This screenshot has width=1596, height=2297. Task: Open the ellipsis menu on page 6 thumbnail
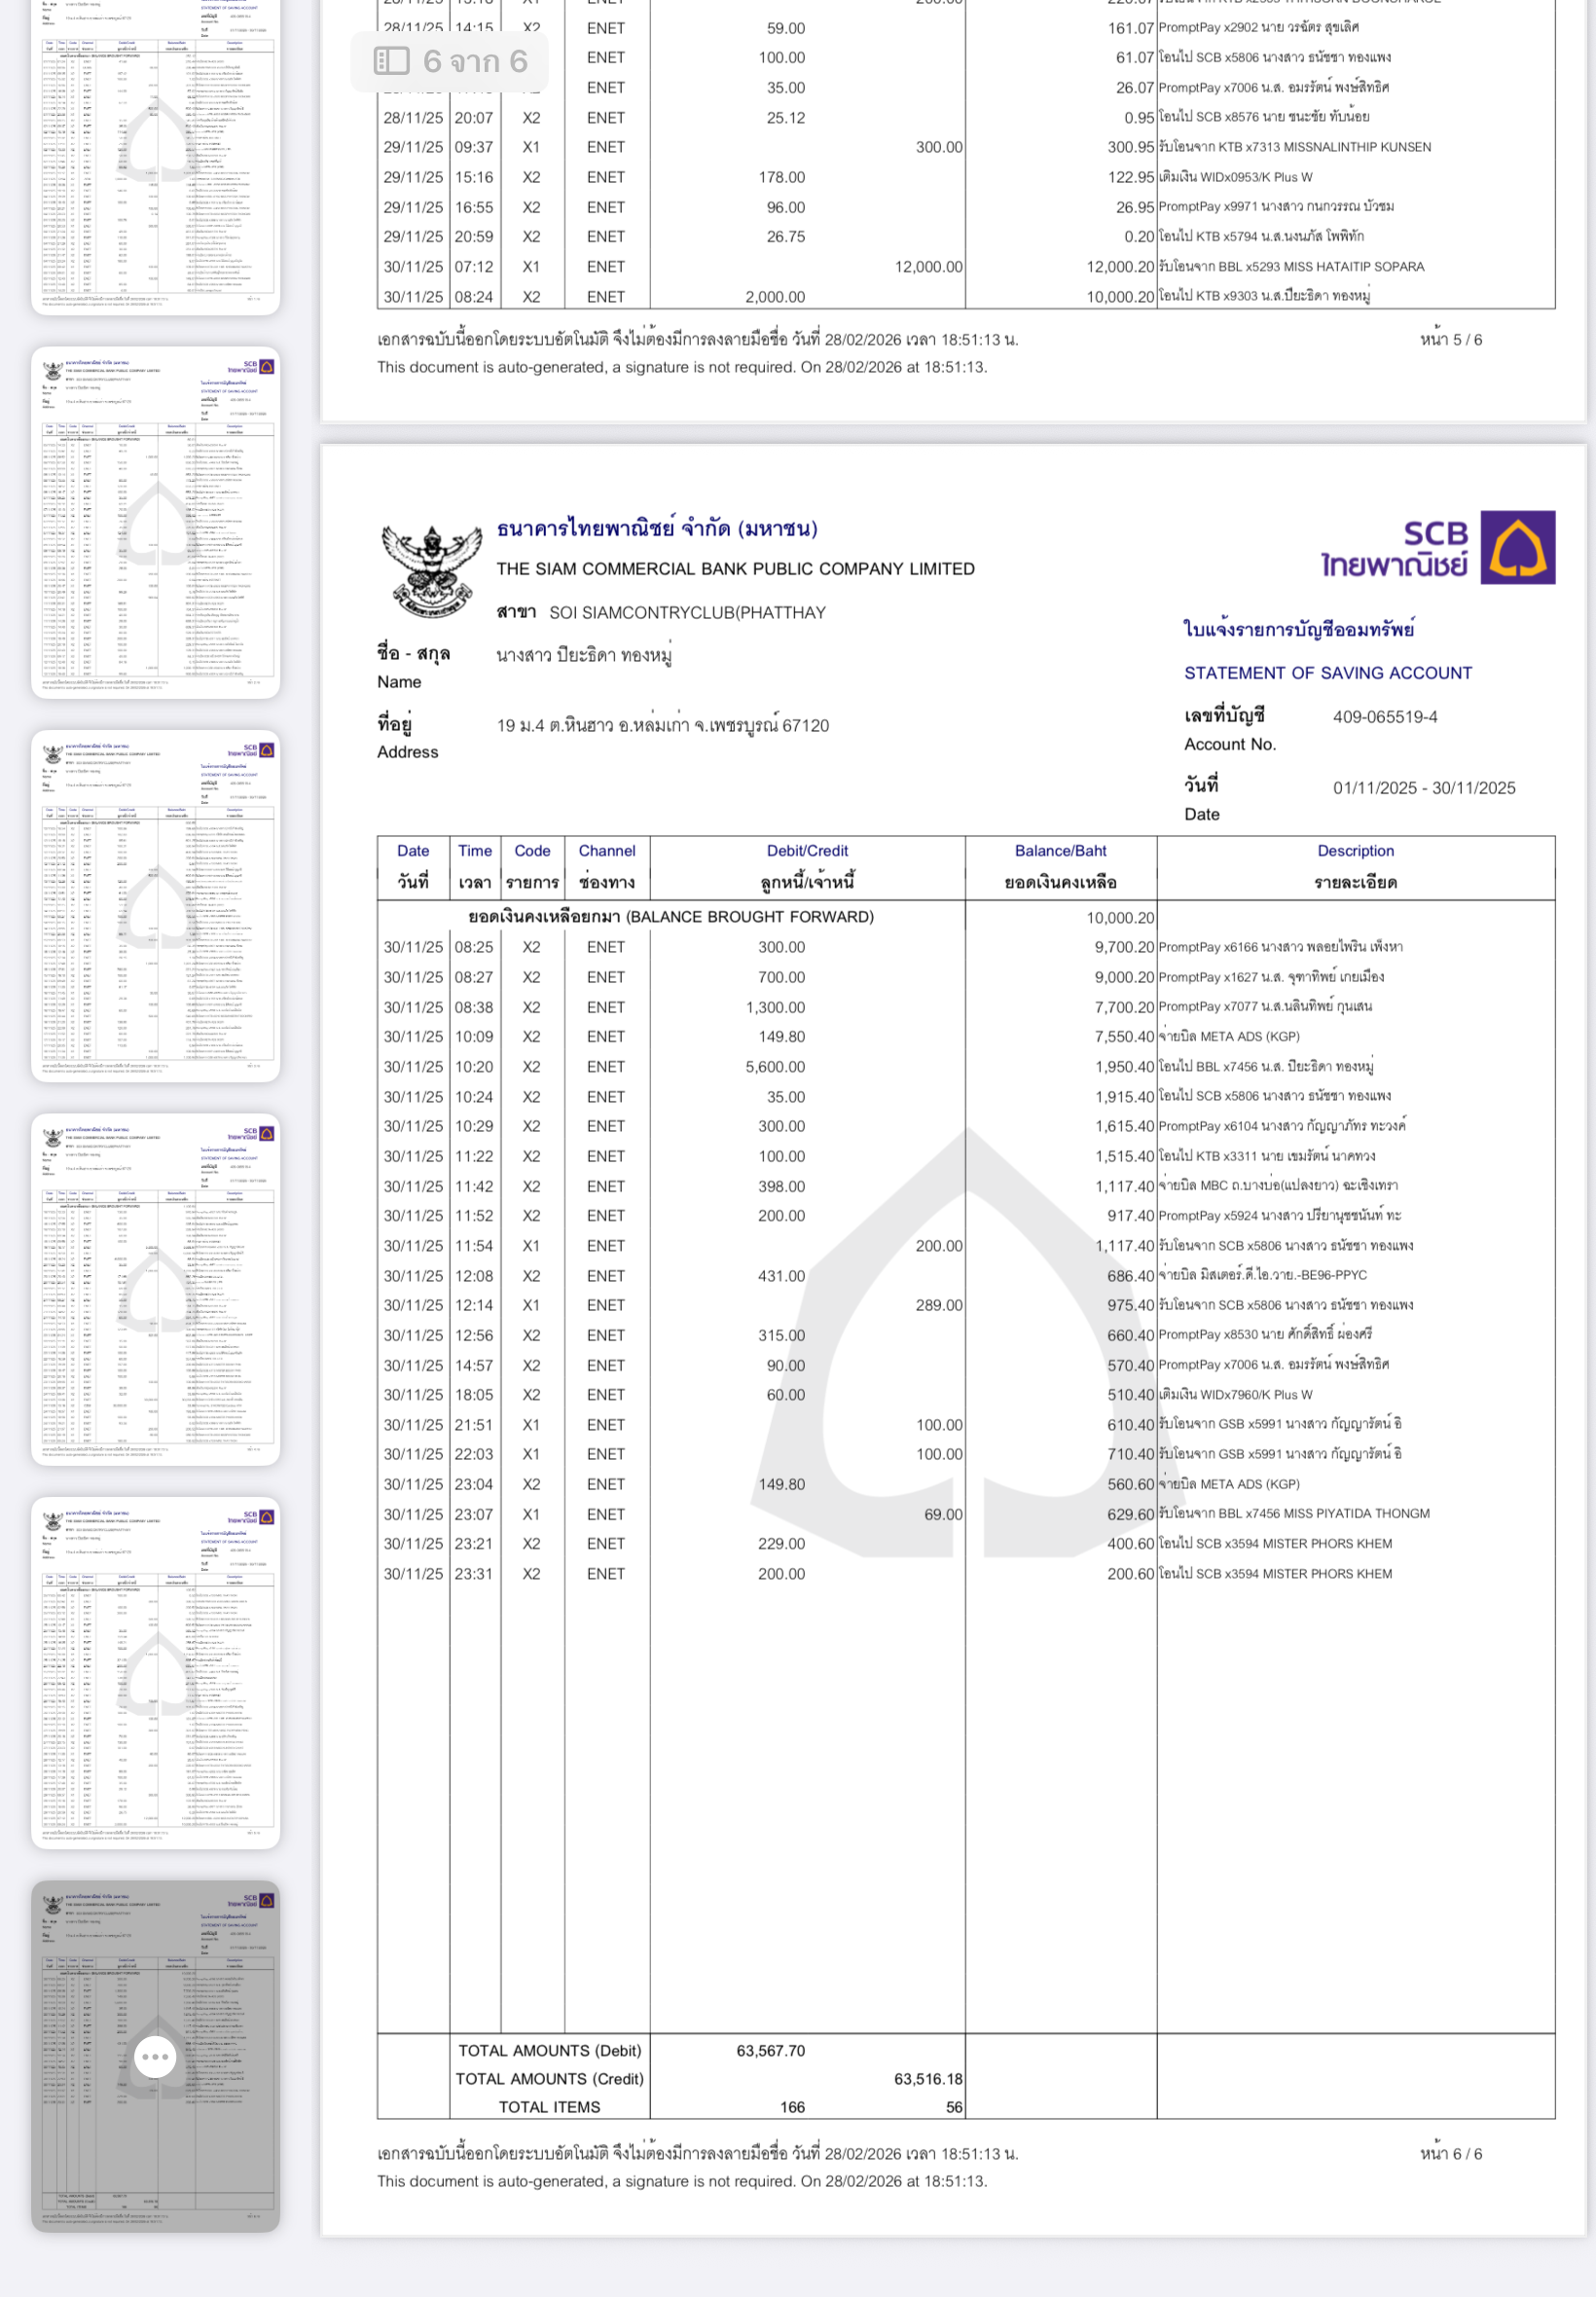pyautogui.click(x=155, y=2057)
